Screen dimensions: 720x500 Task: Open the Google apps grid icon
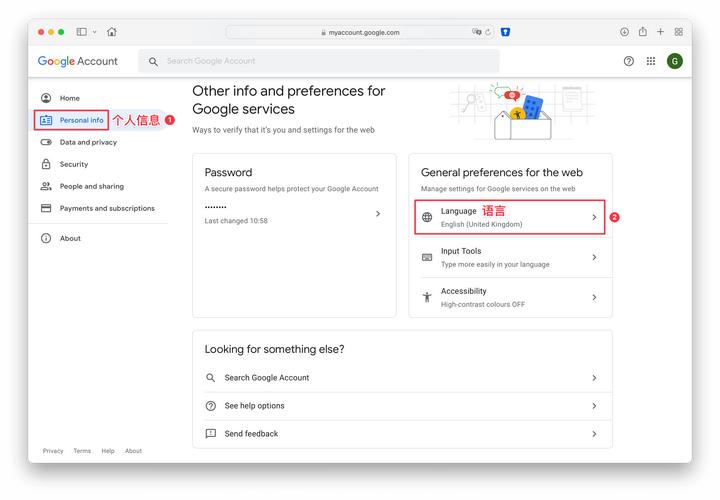click(x=651, y=61)
